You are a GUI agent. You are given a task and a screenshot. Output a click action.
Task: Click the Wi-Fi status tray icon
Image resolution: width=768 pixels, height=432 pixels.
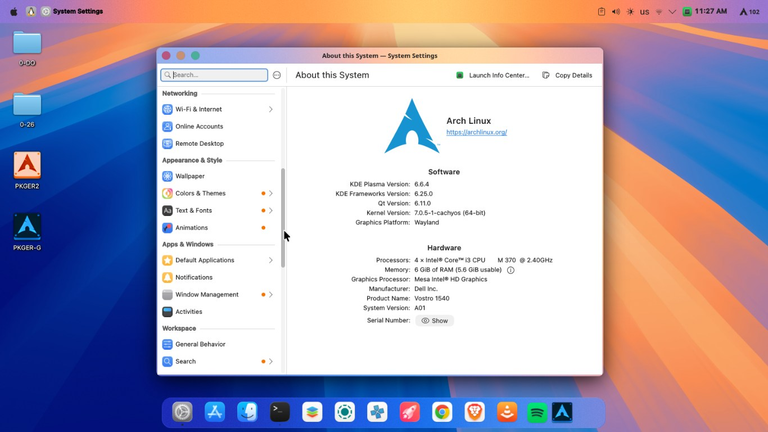pos(659,12)
